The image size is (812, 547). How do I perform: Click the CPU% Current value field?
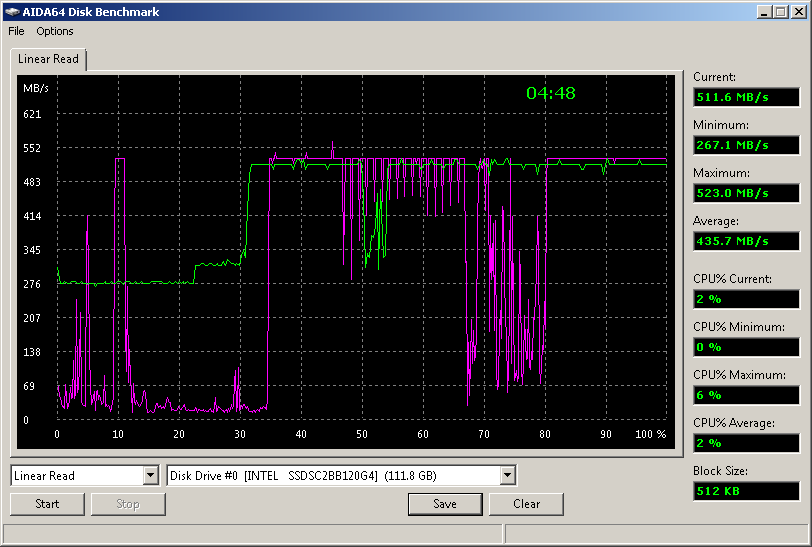[746, 299]
